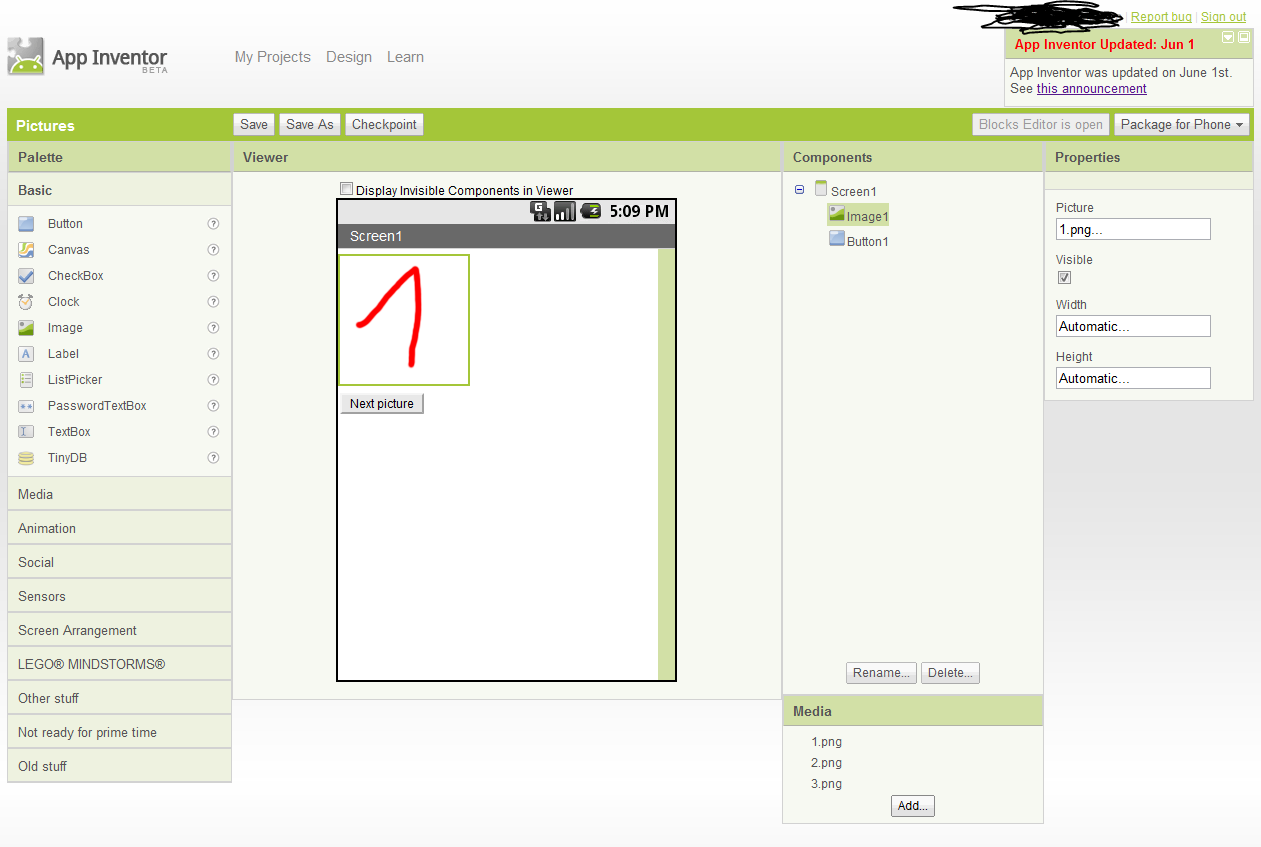Select the Canvas palette icon
This screenshot has width=1261, height=847.
pyautogui.click(x=26, y=250)
